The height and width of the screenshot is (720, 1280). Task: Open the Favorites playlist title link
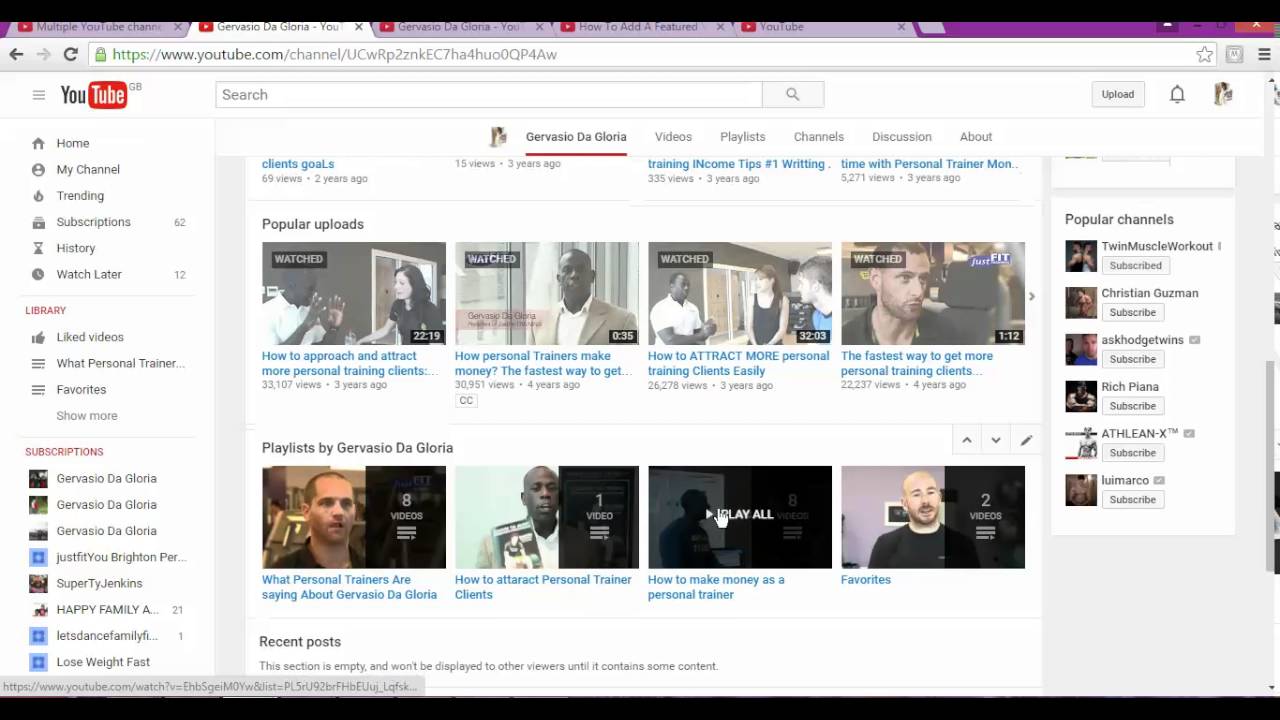(x=866, y=580)
